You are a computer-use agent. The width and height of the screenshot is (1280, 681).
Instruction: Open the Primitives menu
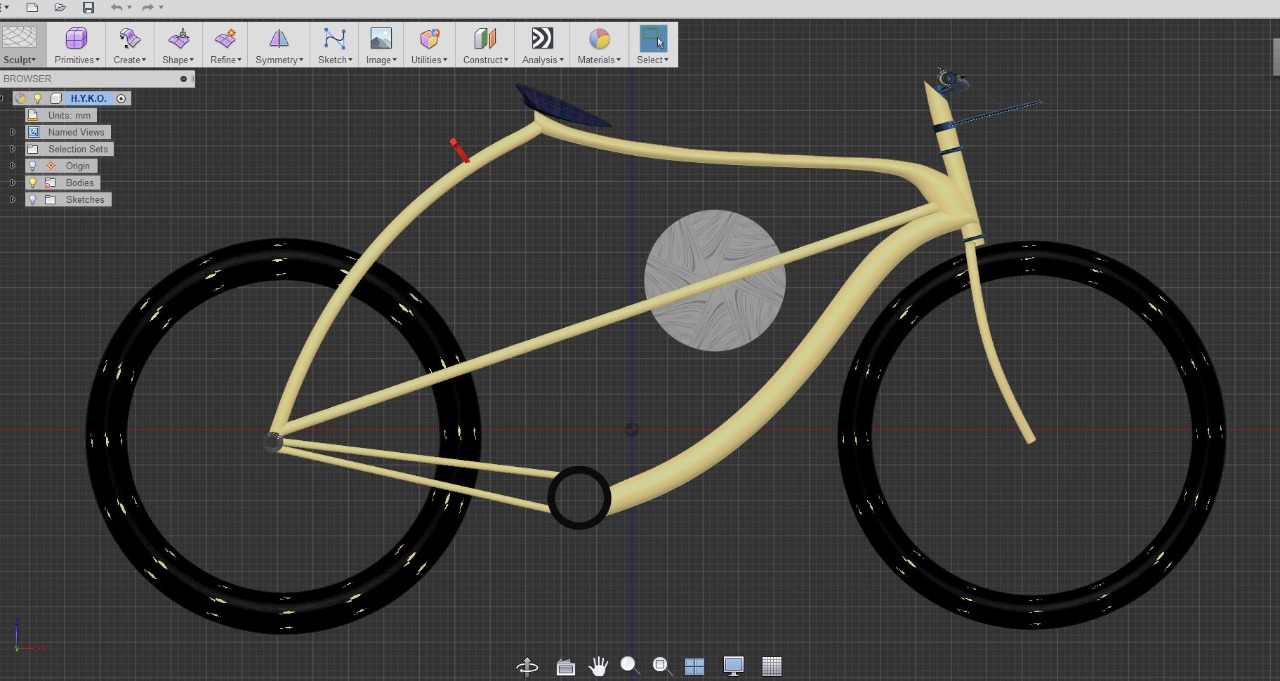pyautogui.click(x=77, y=60)
